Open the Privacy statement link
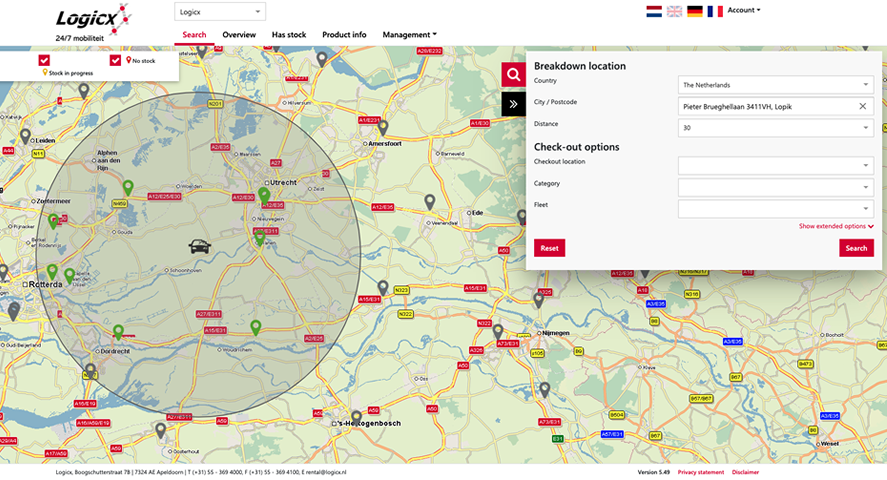Viewport: 887px width, 480px height. tap(700, 472)
